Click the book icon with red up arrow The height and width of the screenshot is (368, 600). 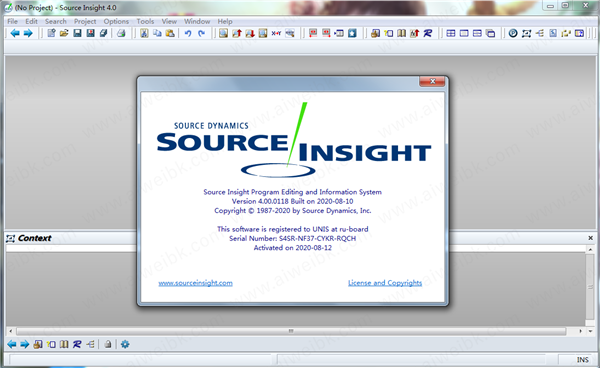click(414, 33)
